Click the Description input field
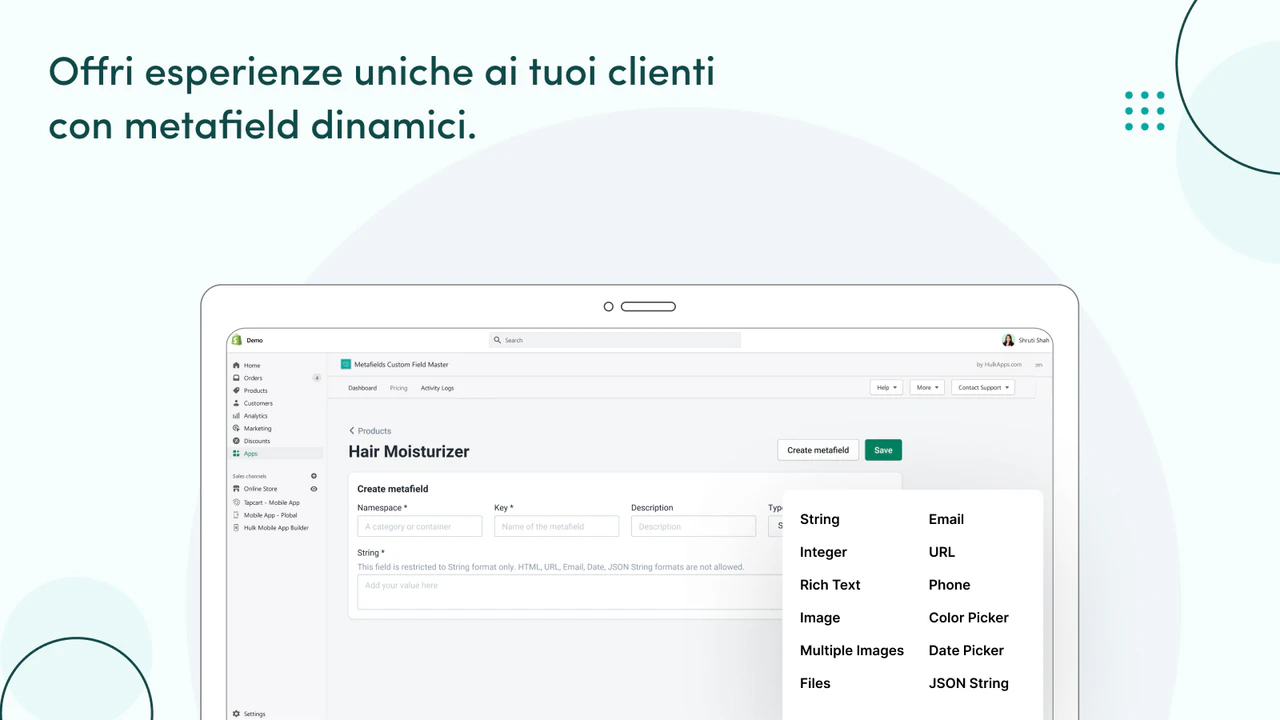The image size is (1280, 720). (x=693, y=526)
